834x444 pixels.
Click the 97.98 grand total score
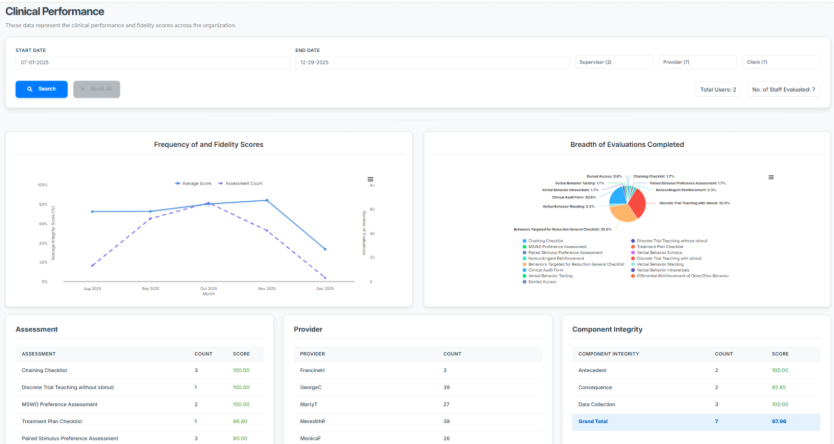pos(779,422)
